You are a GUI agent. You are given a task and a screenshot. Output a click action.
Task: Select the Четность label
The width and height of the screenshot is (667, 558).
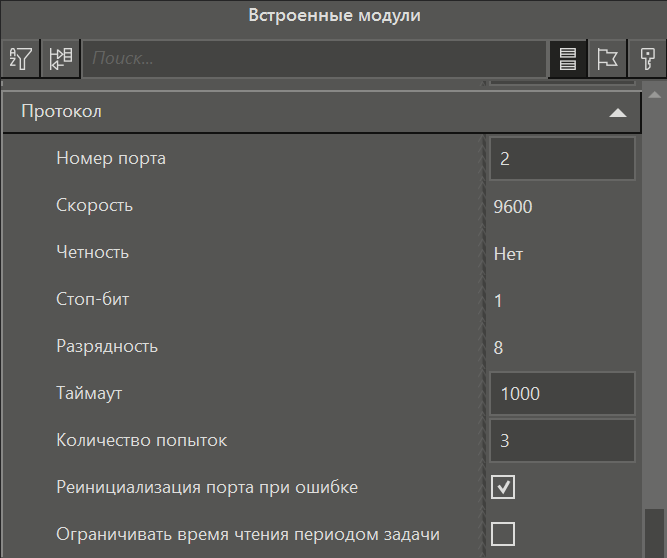point(92,252)
